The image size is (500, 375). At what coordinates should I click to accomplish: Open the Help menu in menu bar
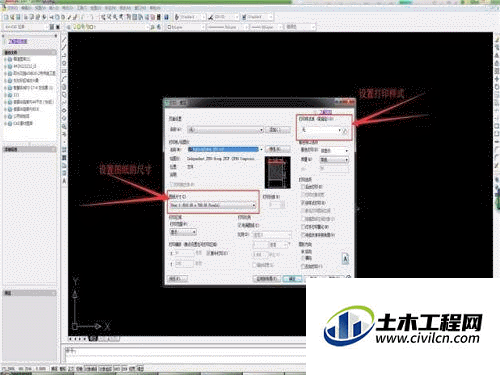click(x=155, y=7)
